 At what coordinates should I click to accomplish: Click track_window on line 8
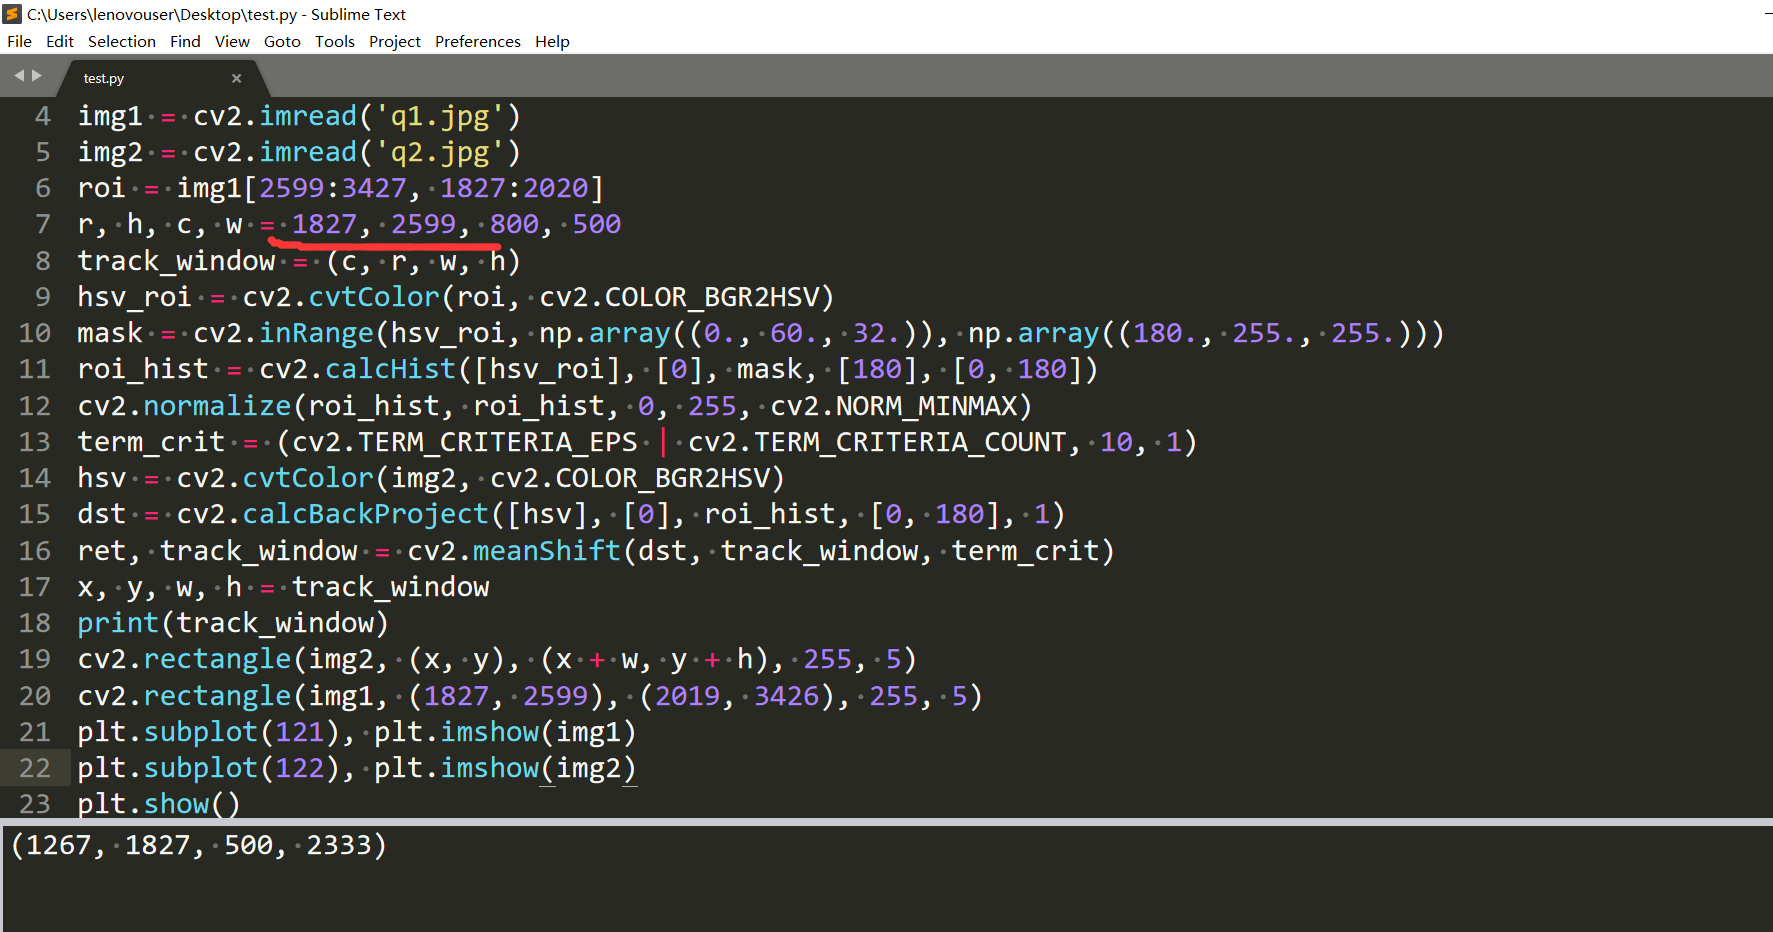coord(176,261)
